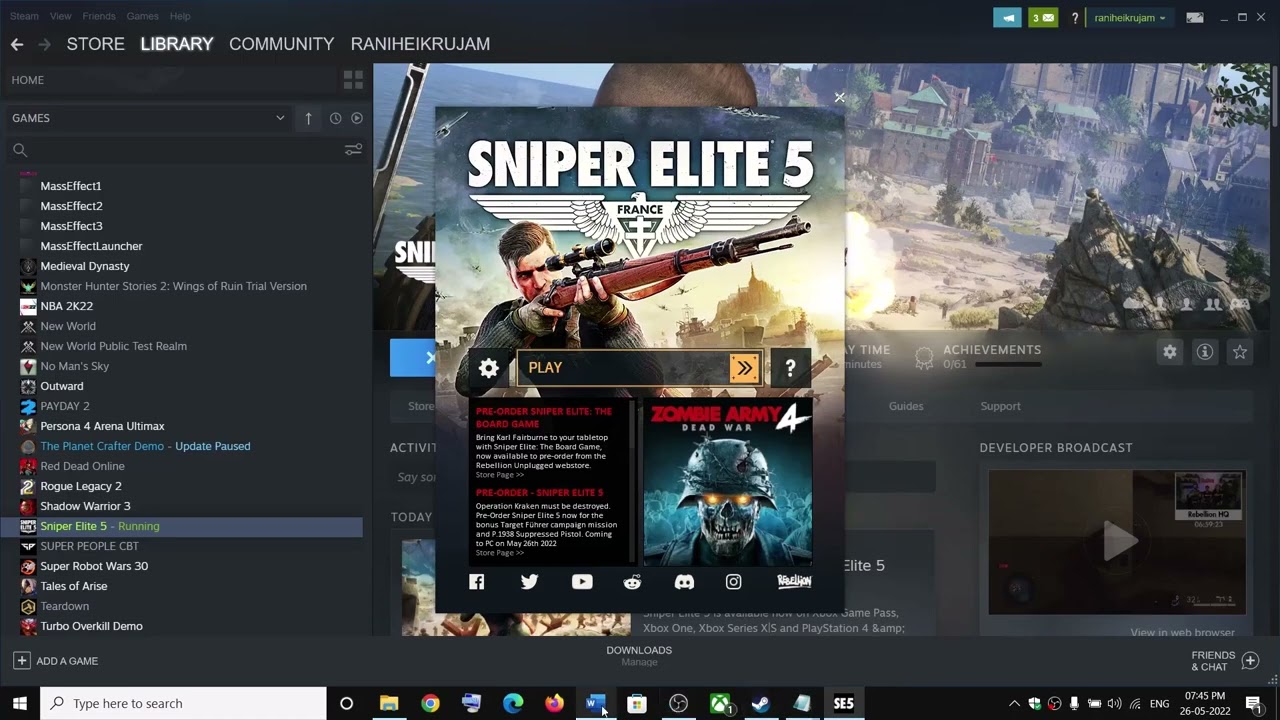This screenshot has height=720, width=1280.
Task: Open Chrome from the Windows taskbar
Action: 430,704
